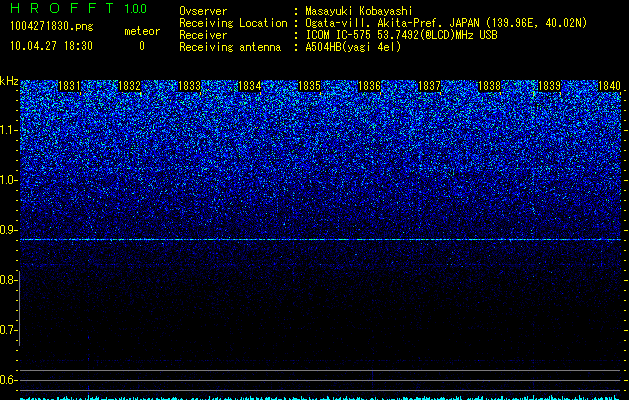Click the 'Receiving antenna' label
The image size is (629, 400).
pyautogui.click(x=230, y=47)
